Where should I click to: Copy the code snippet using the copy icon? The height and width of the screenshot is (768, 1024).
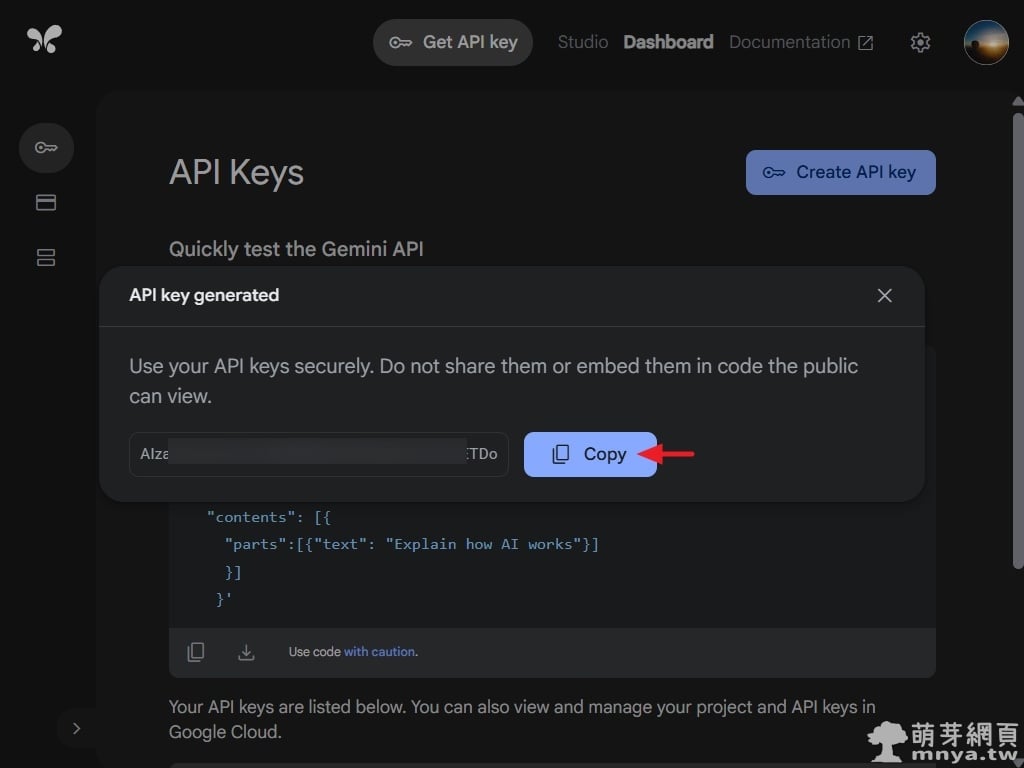(x=196, y=652)
